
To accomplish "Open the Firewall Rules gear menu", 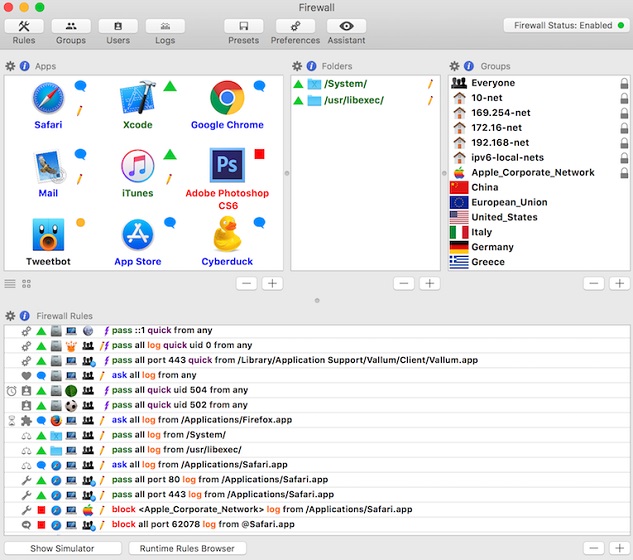I will [10, 316].
